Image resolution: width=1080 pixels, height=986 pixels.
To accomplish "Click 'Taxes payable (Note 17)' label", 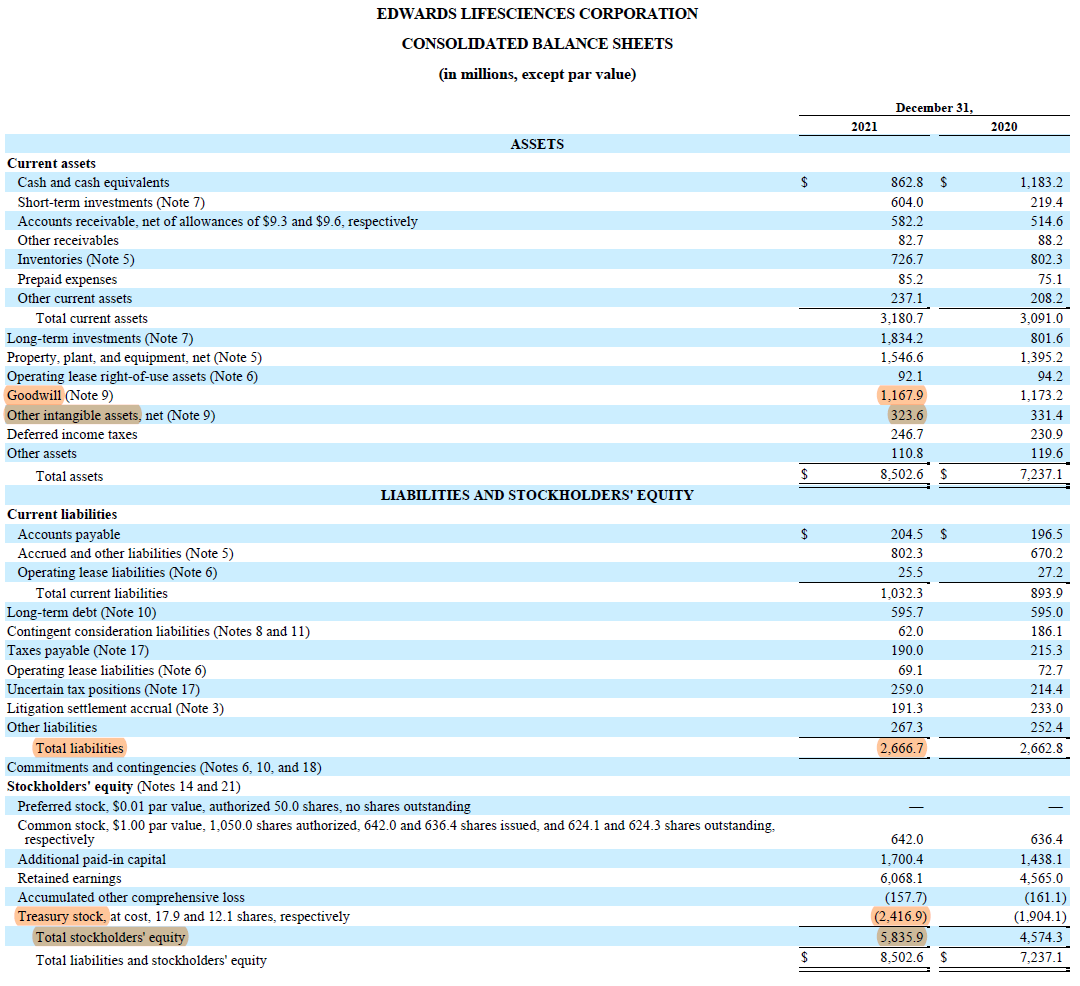I will tap(78, 651).
